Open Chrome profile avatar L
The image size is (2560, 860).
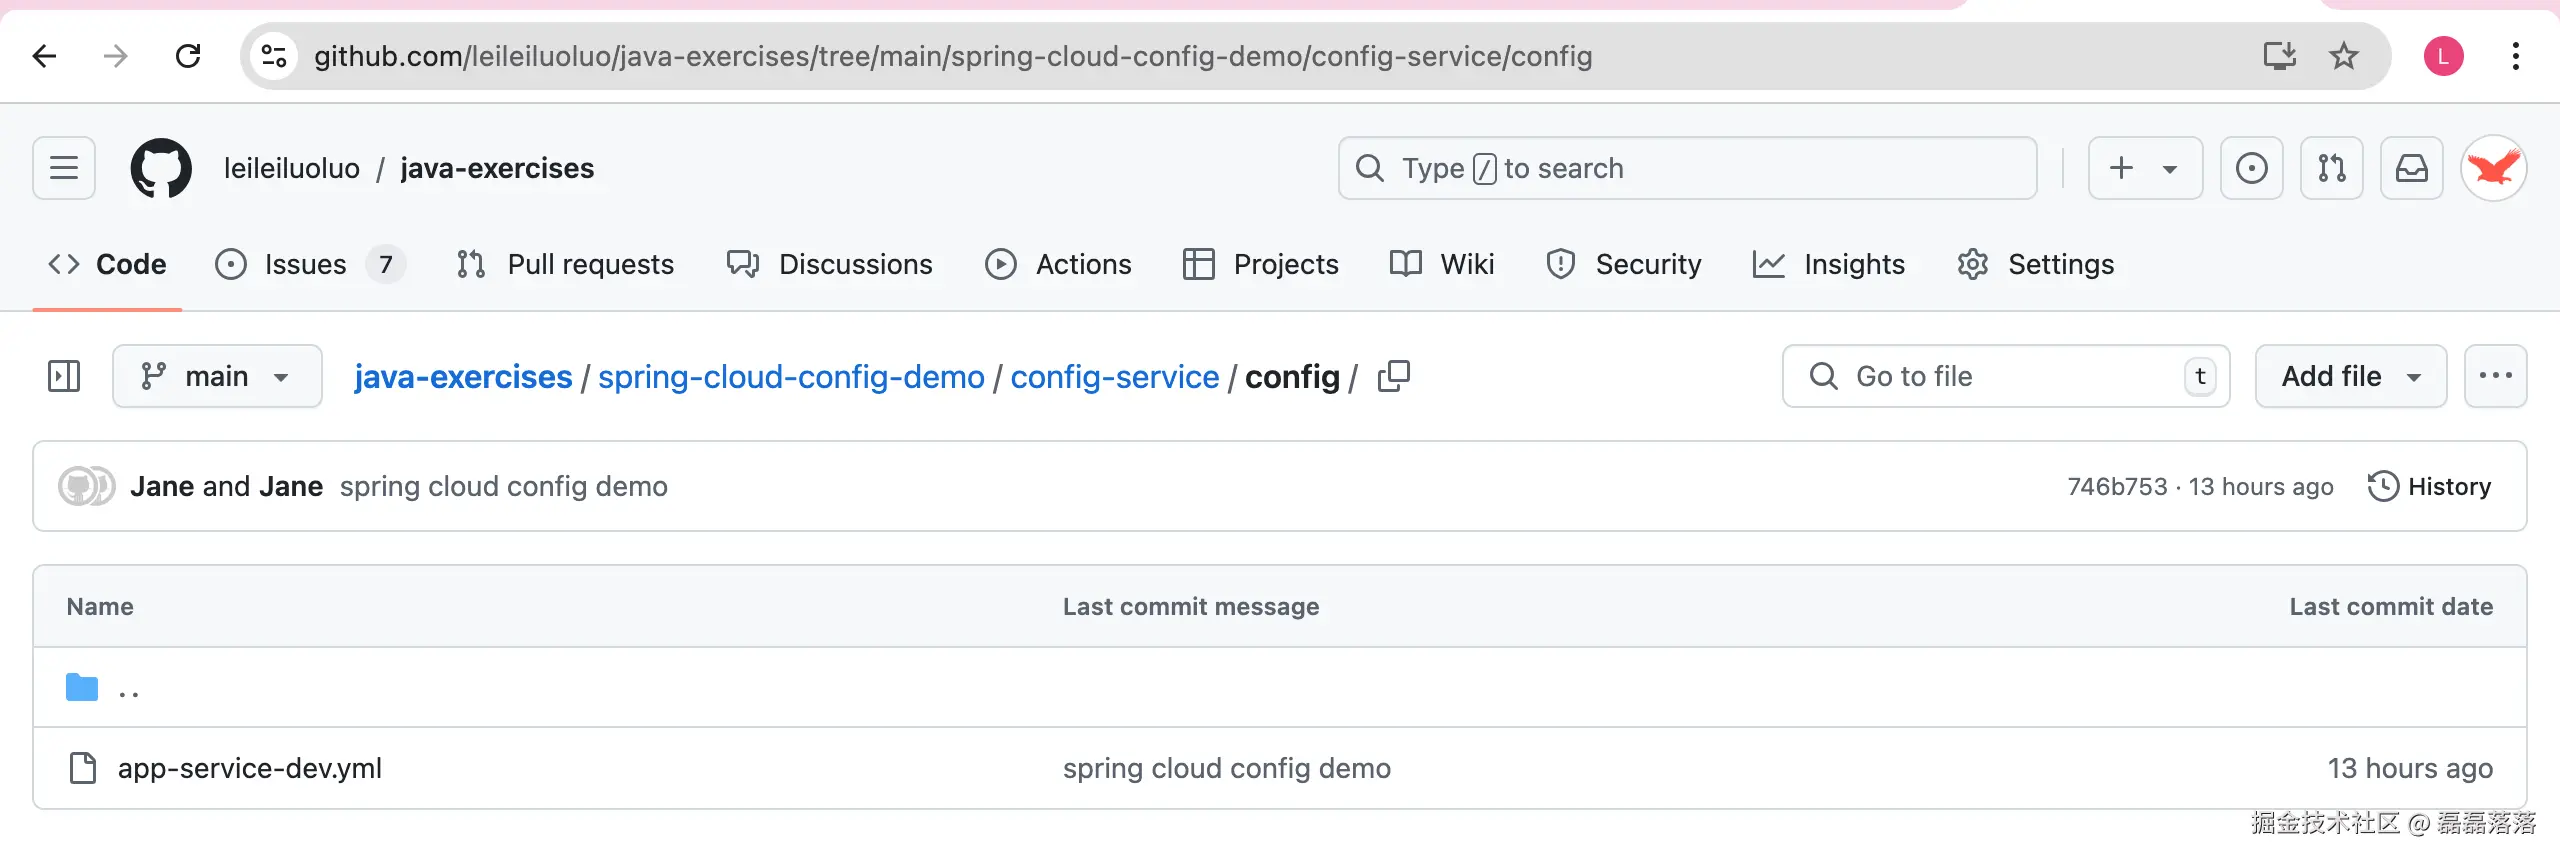point(2443,56)
